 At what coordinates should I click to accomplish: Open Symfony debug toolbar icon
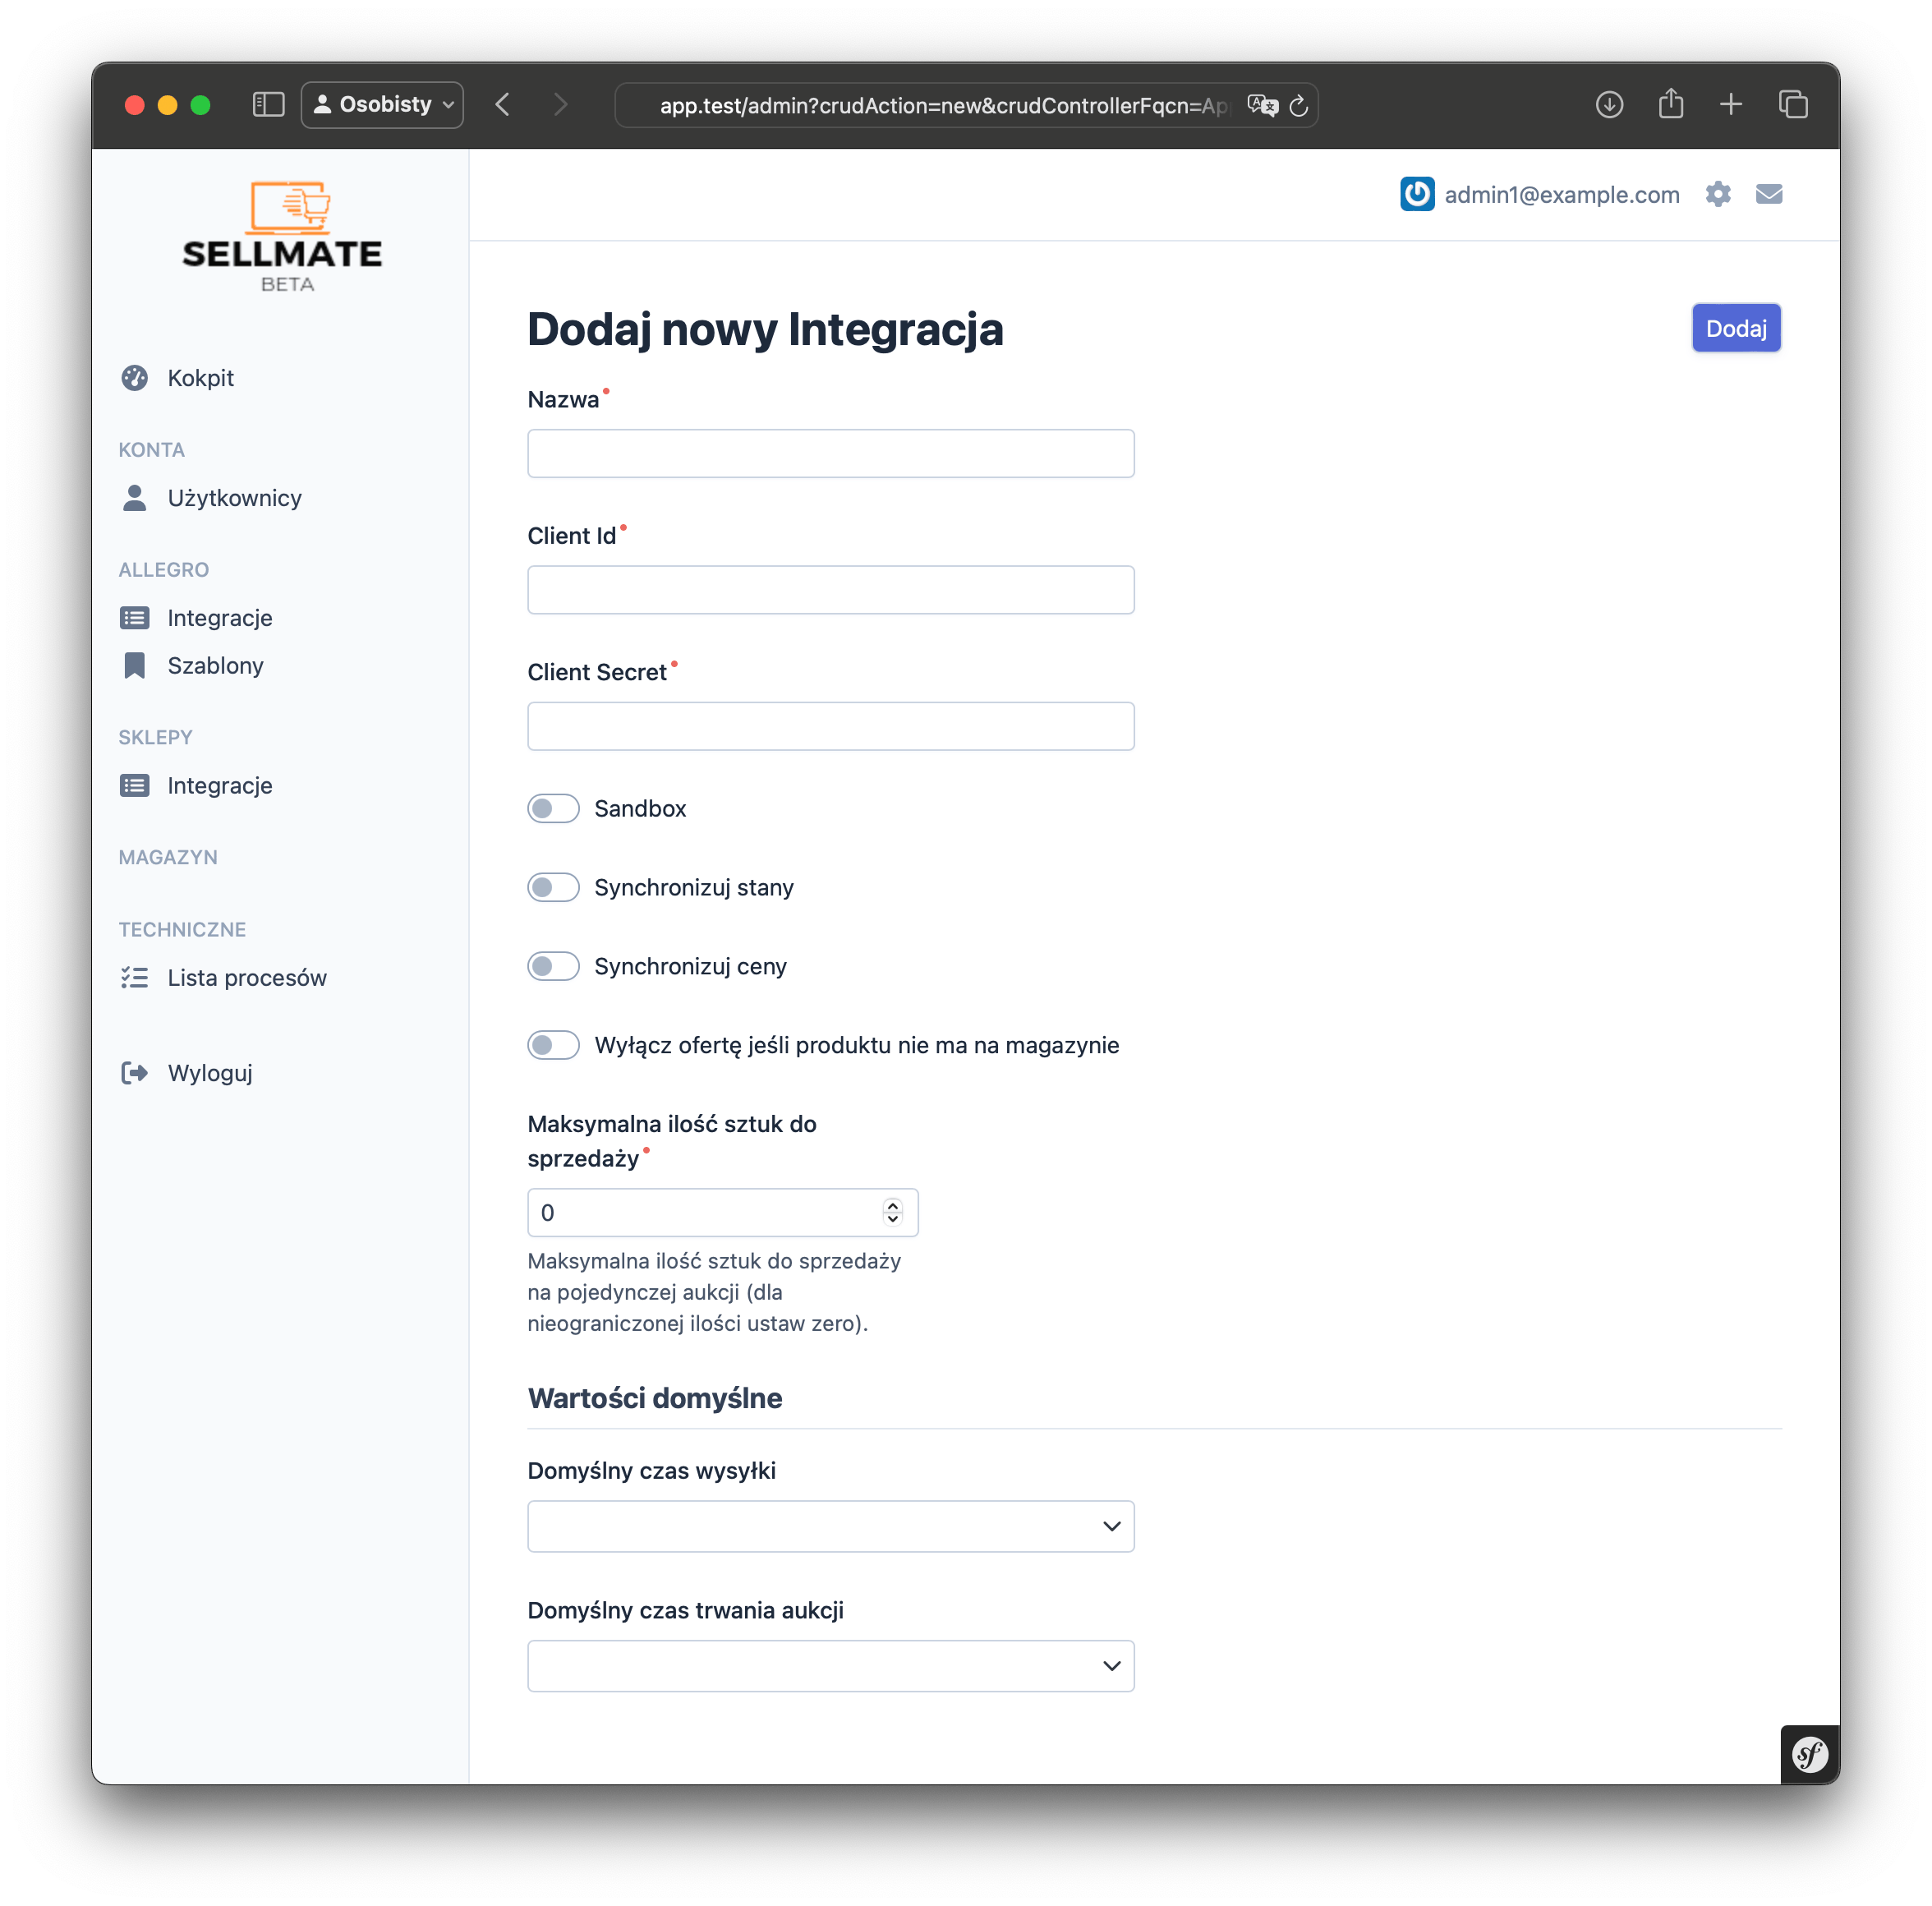[x=1810, y=1754]
